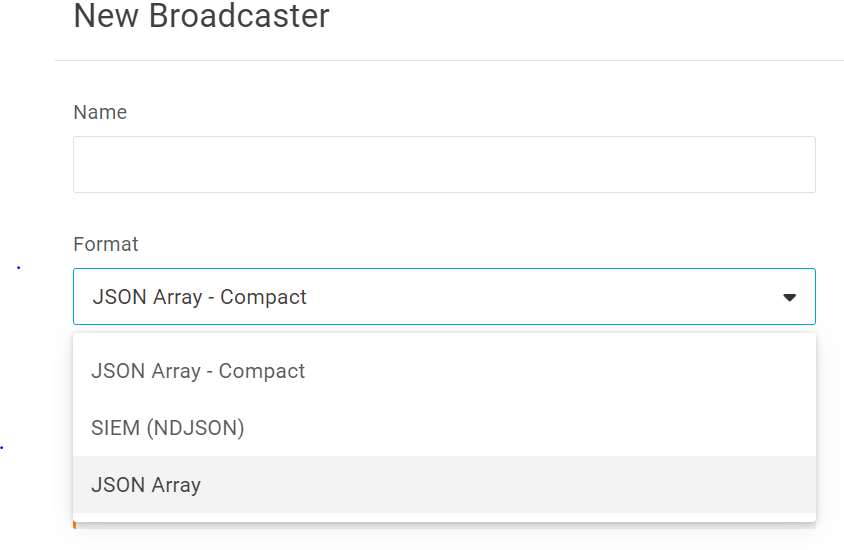Focus the empty broadcaster Name input
This screenshot has height=550, width=844.
pyautogui.click(x=444, y=165)
